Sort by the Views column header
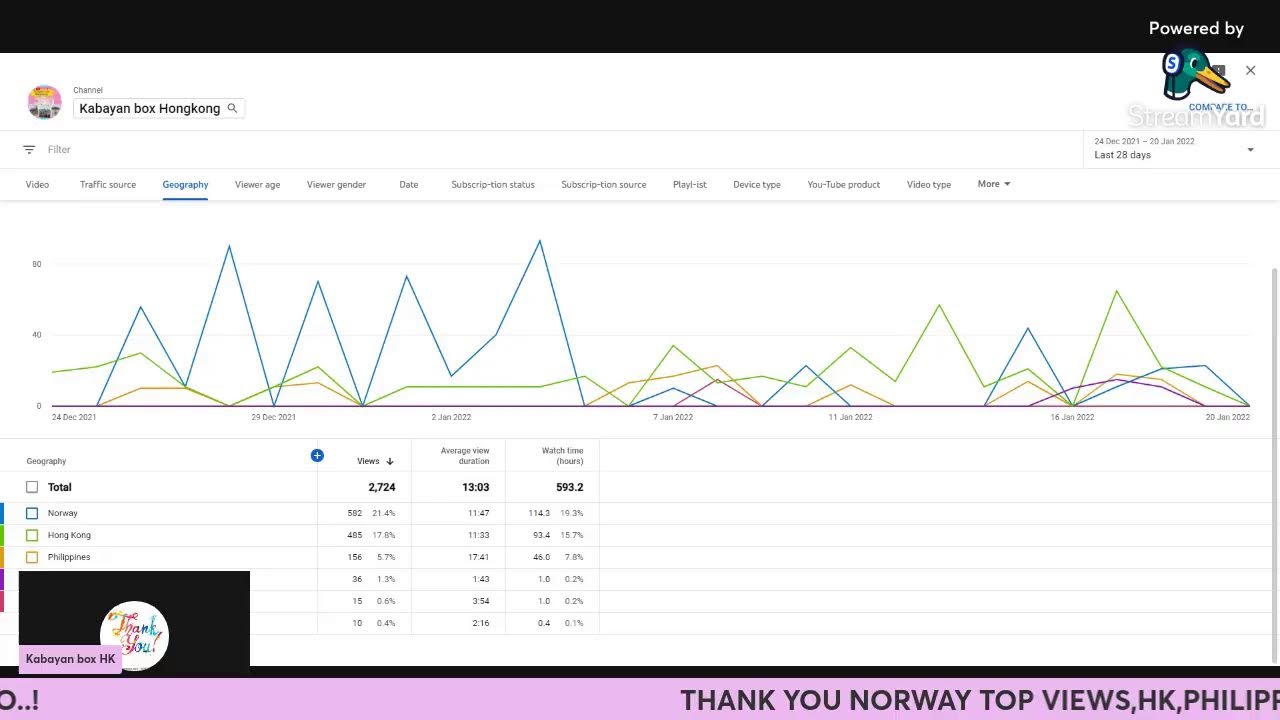Screen dimensions: 1280x720 click(x=368, y=462)
